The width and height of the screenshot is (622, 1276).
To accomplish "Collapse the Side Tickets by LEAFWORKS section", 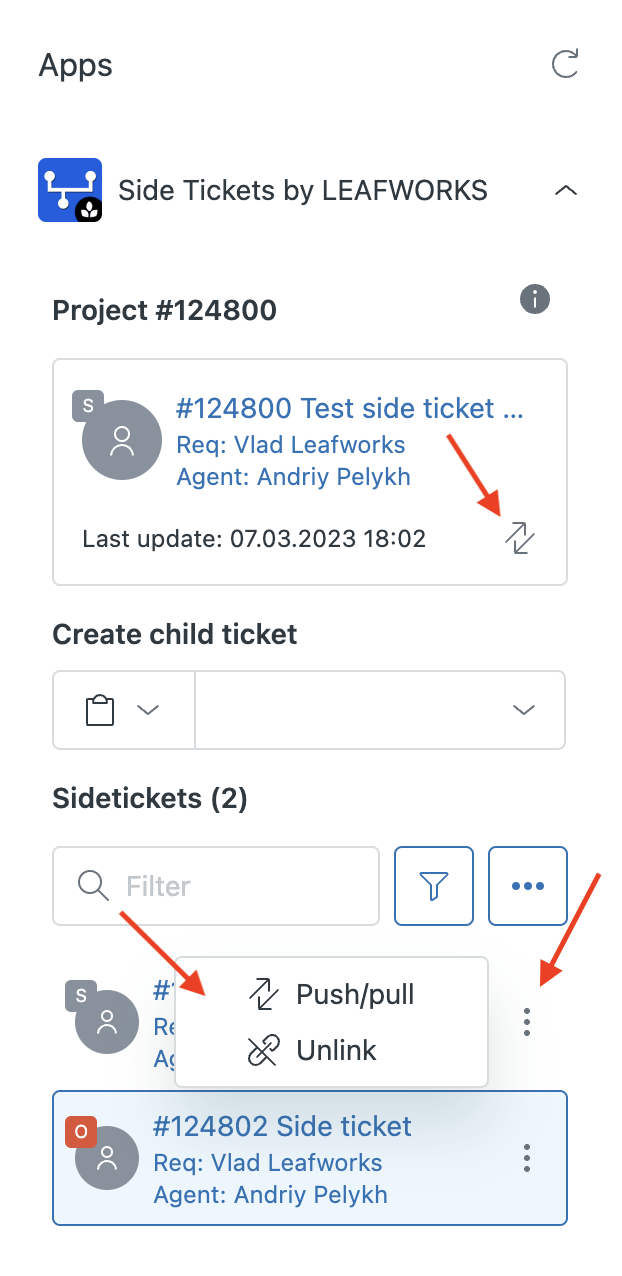I will coord(565,190).
